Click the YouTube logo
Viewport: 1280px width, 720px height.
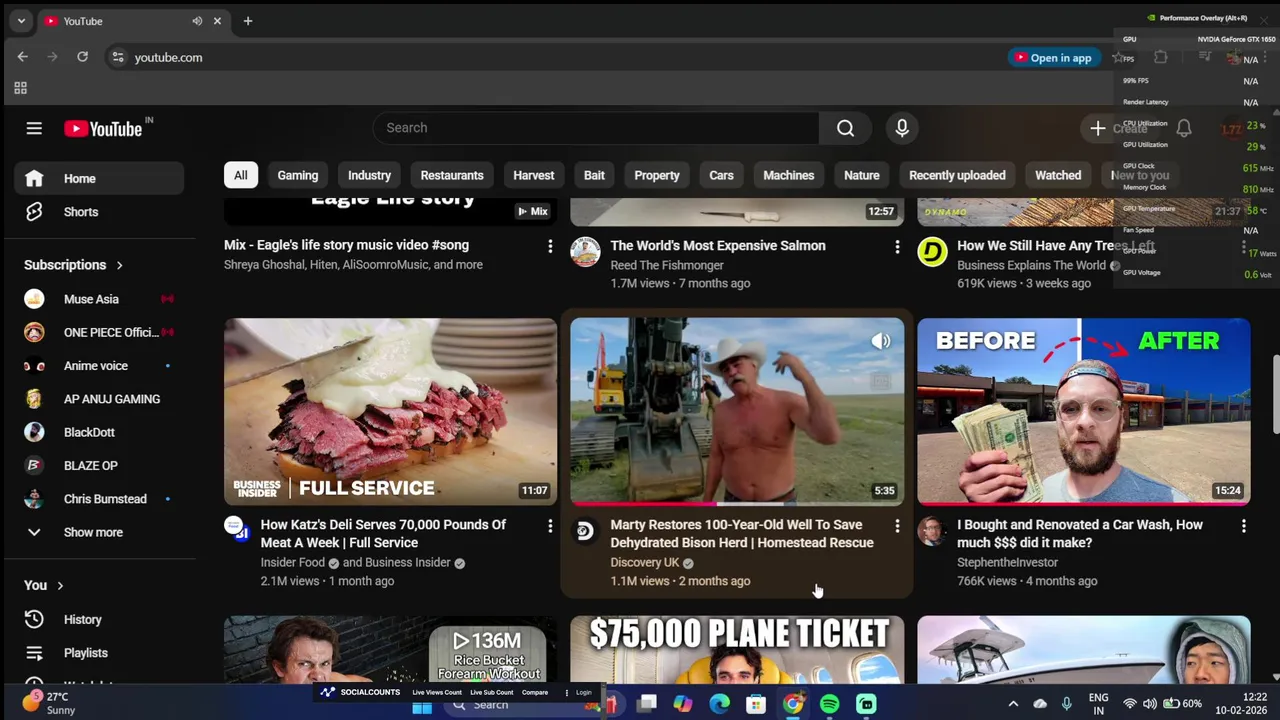[x=103, y=128]
